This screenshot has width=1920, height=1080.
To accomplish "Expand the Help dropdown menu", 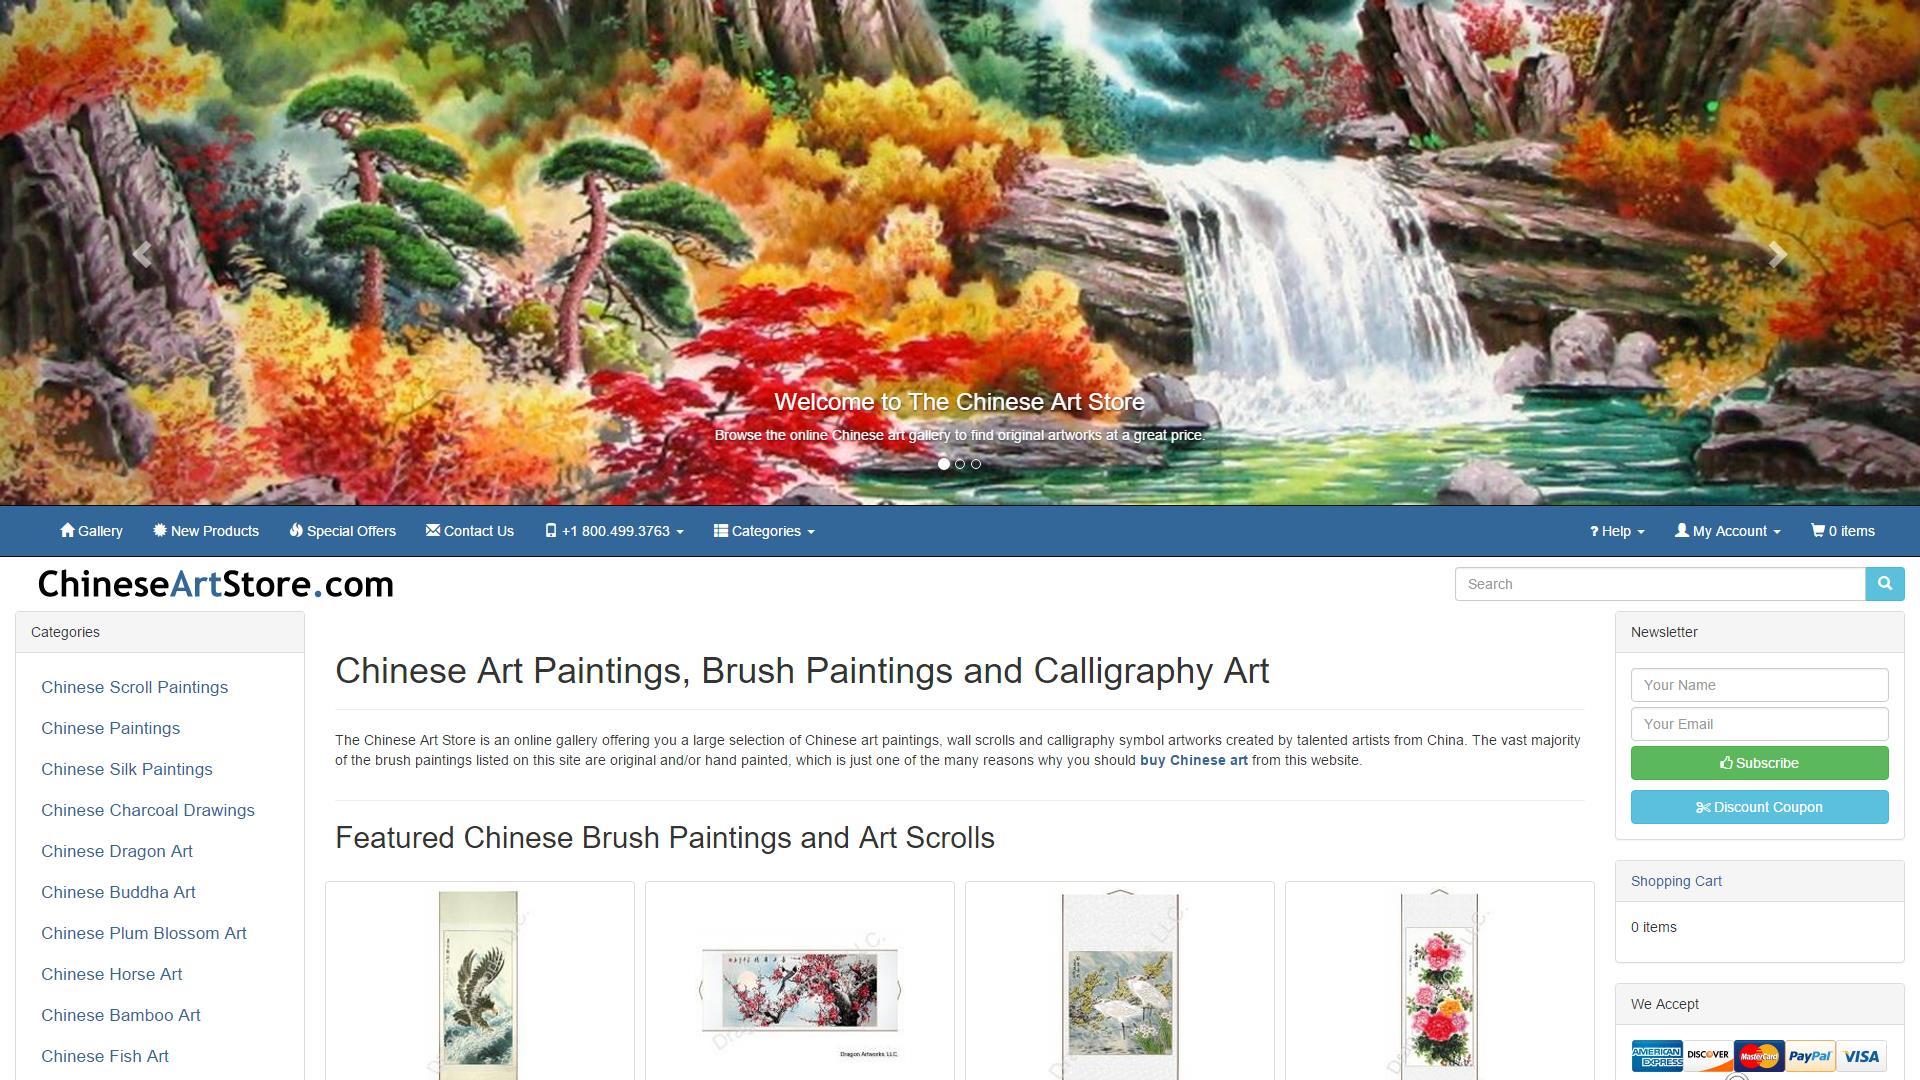I will click(x=1617, y=531).
